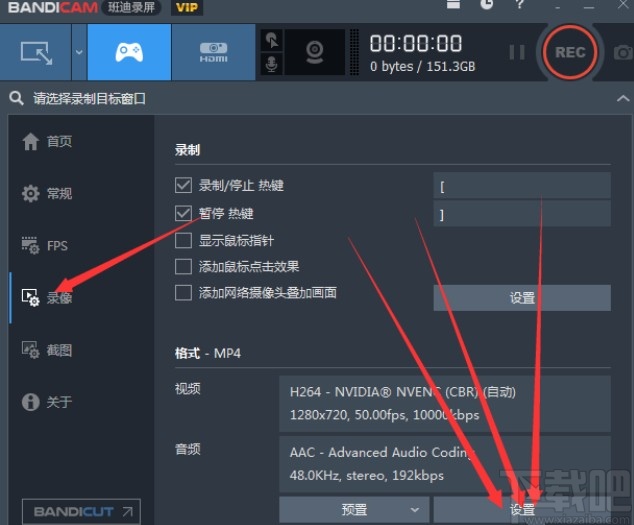The width and height of the screenshot is (634, 525).
Task: Open screen mode dropdown arrow
Action: pos(79,52)
